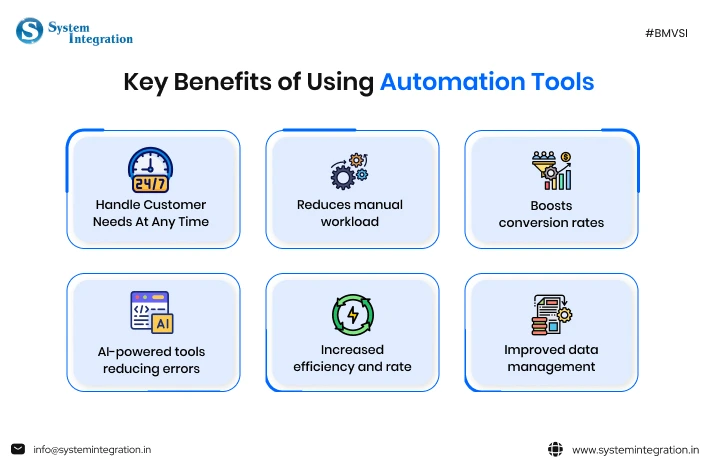Image resolution: width=708 pixels, height=470 pixels.
Task: Click the globe website icon
Action: (556, 450)
